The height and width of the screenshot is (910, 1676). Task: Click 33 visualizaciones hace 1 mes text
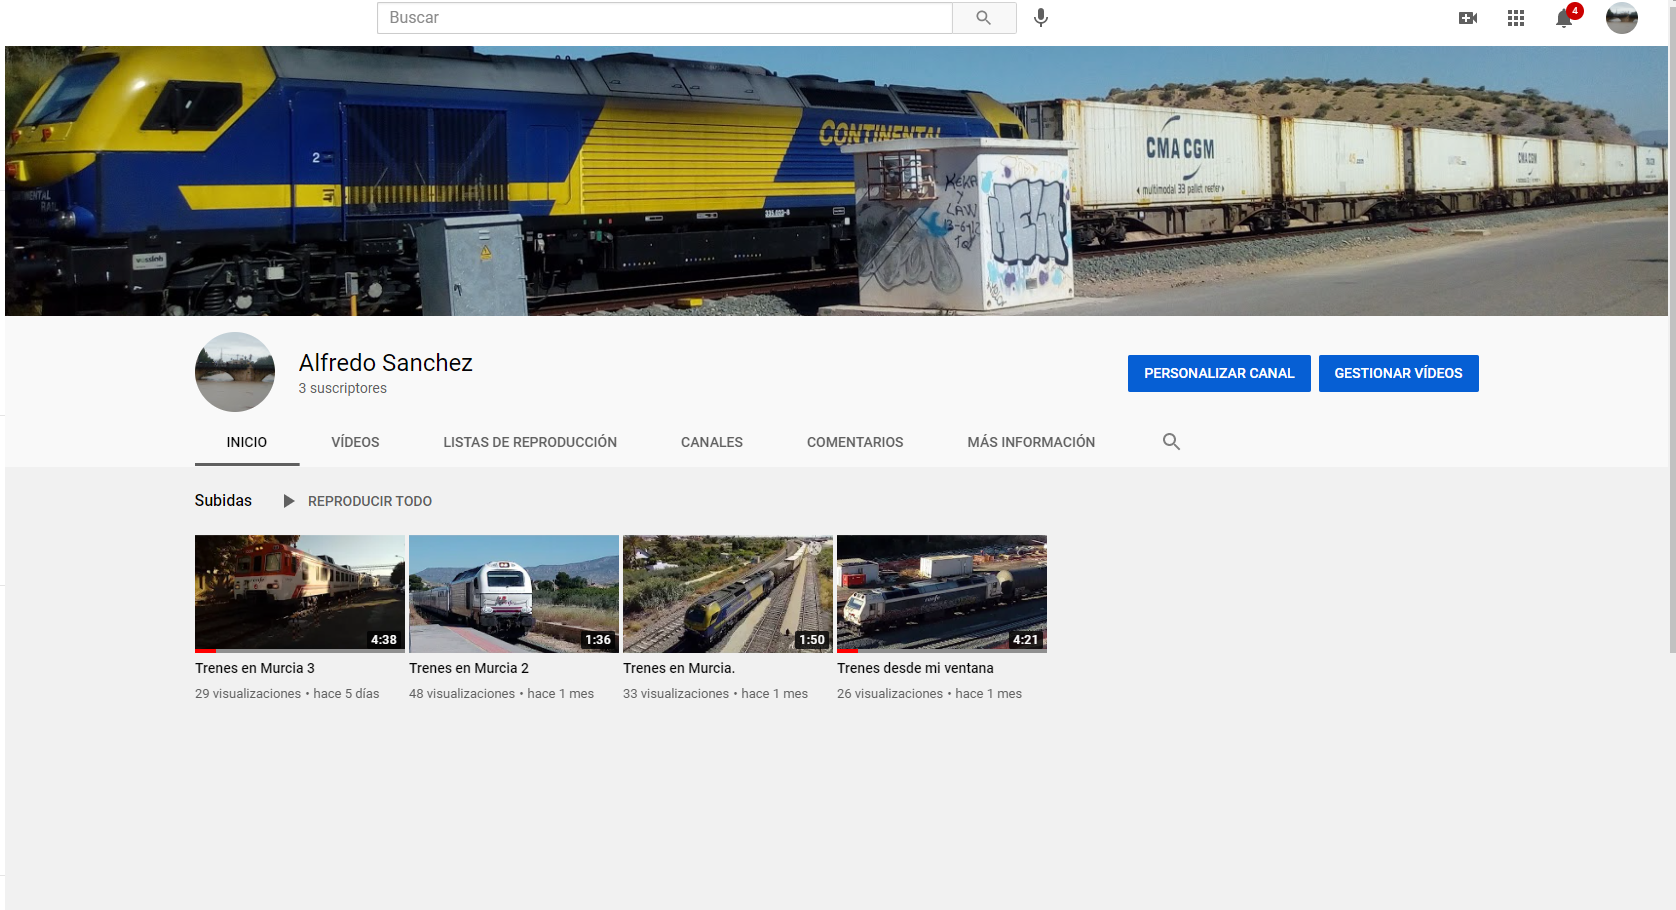click(715, 693)
